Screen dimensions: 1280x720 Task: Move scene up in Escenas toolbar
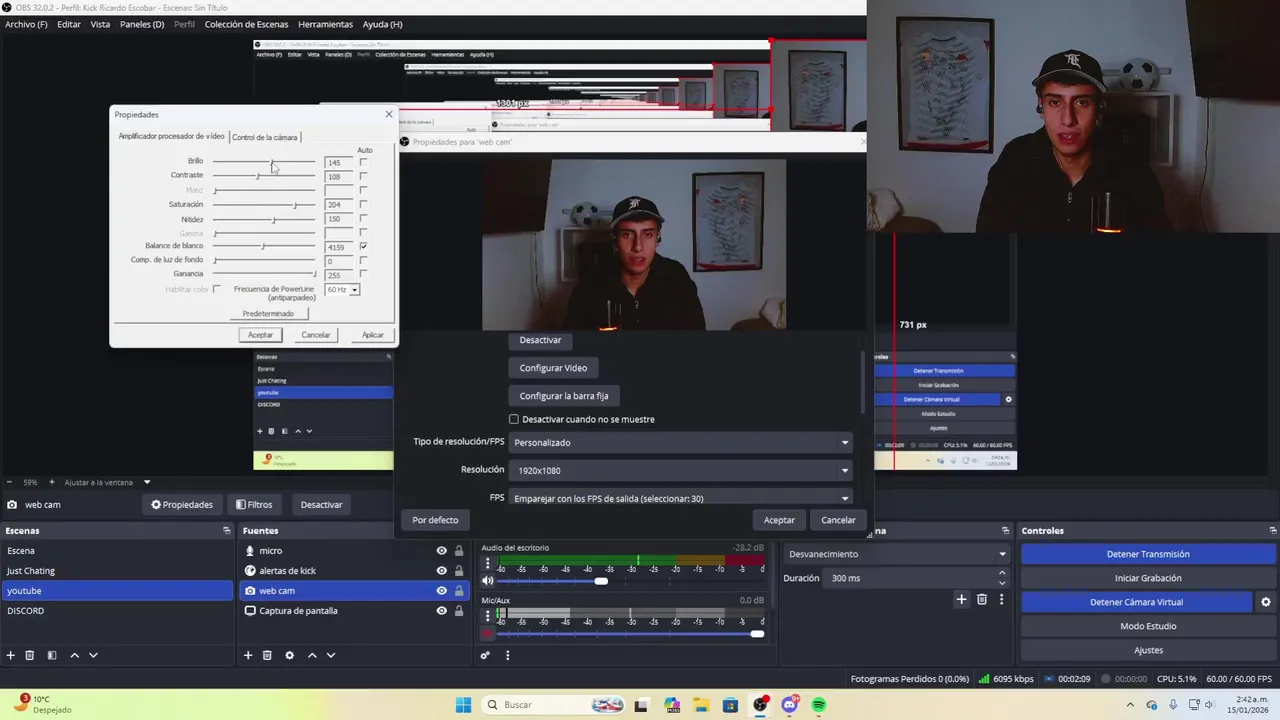point(74,655)
